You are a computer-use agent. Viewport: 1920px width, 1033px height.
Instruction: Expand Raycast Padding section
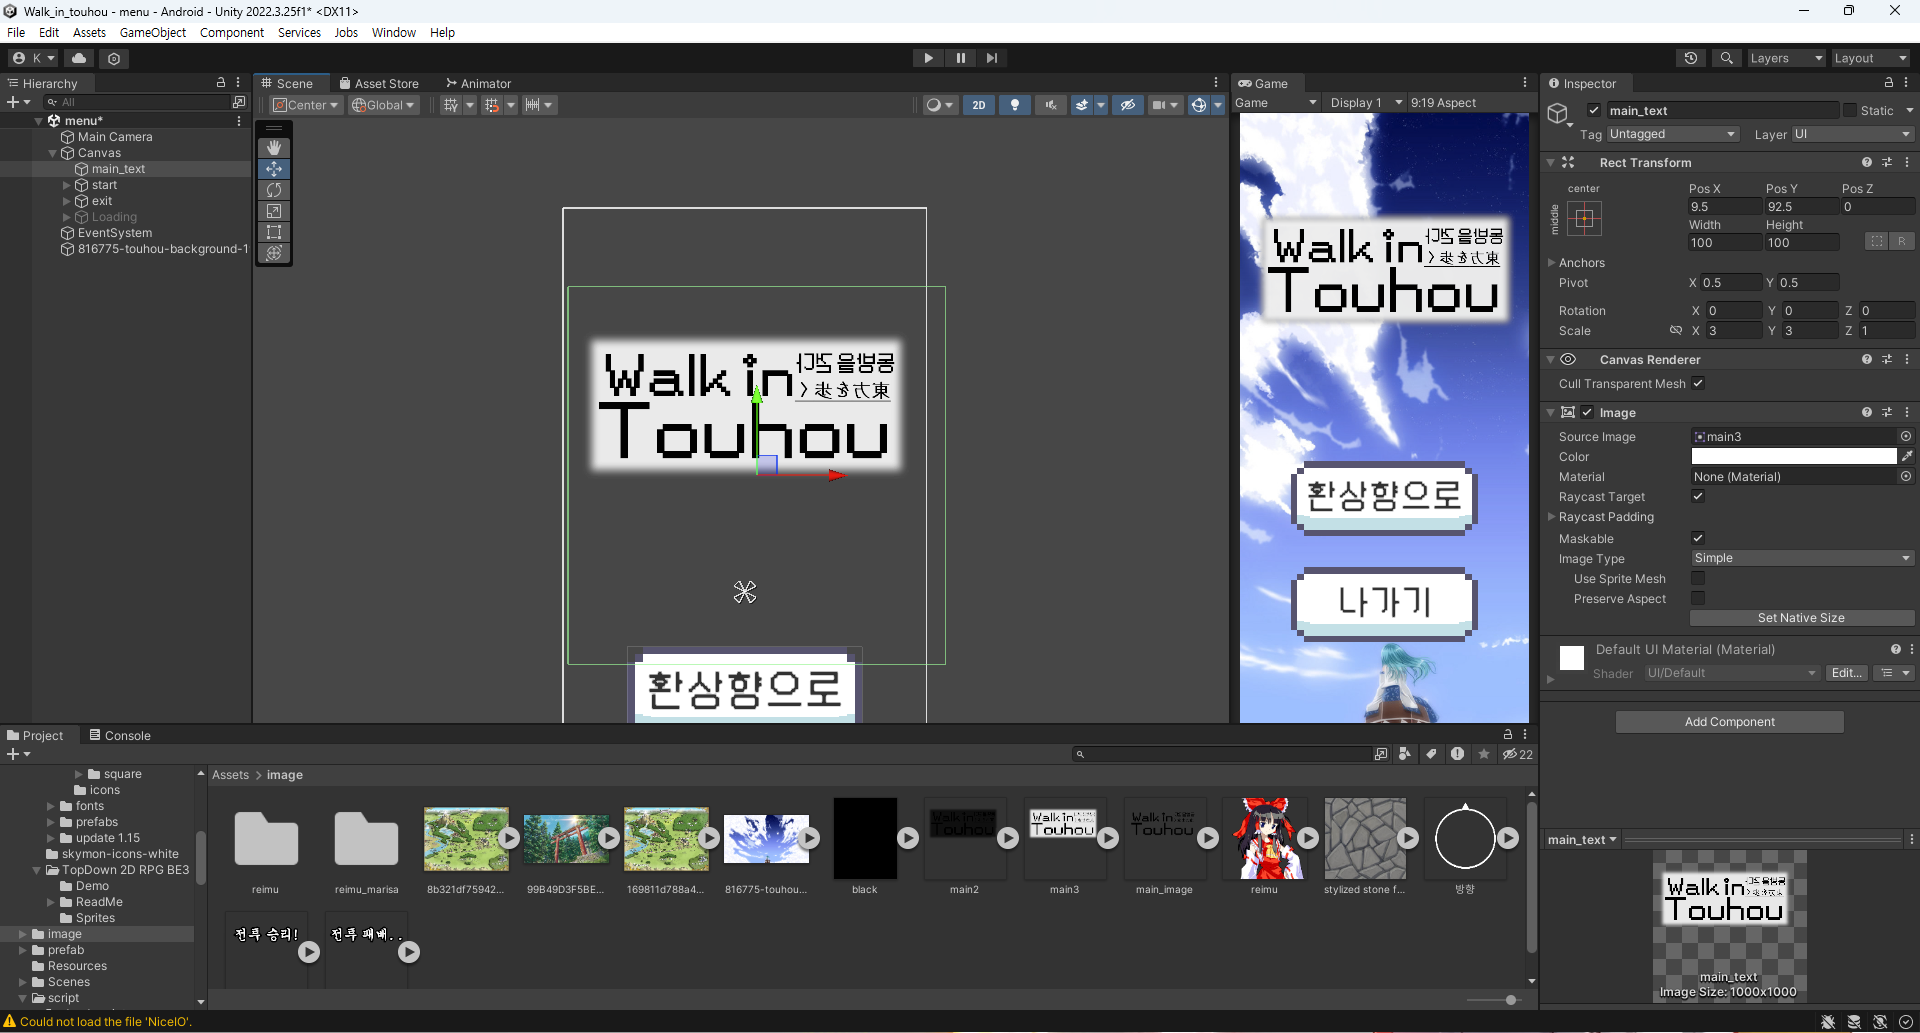click(1552, 517)
